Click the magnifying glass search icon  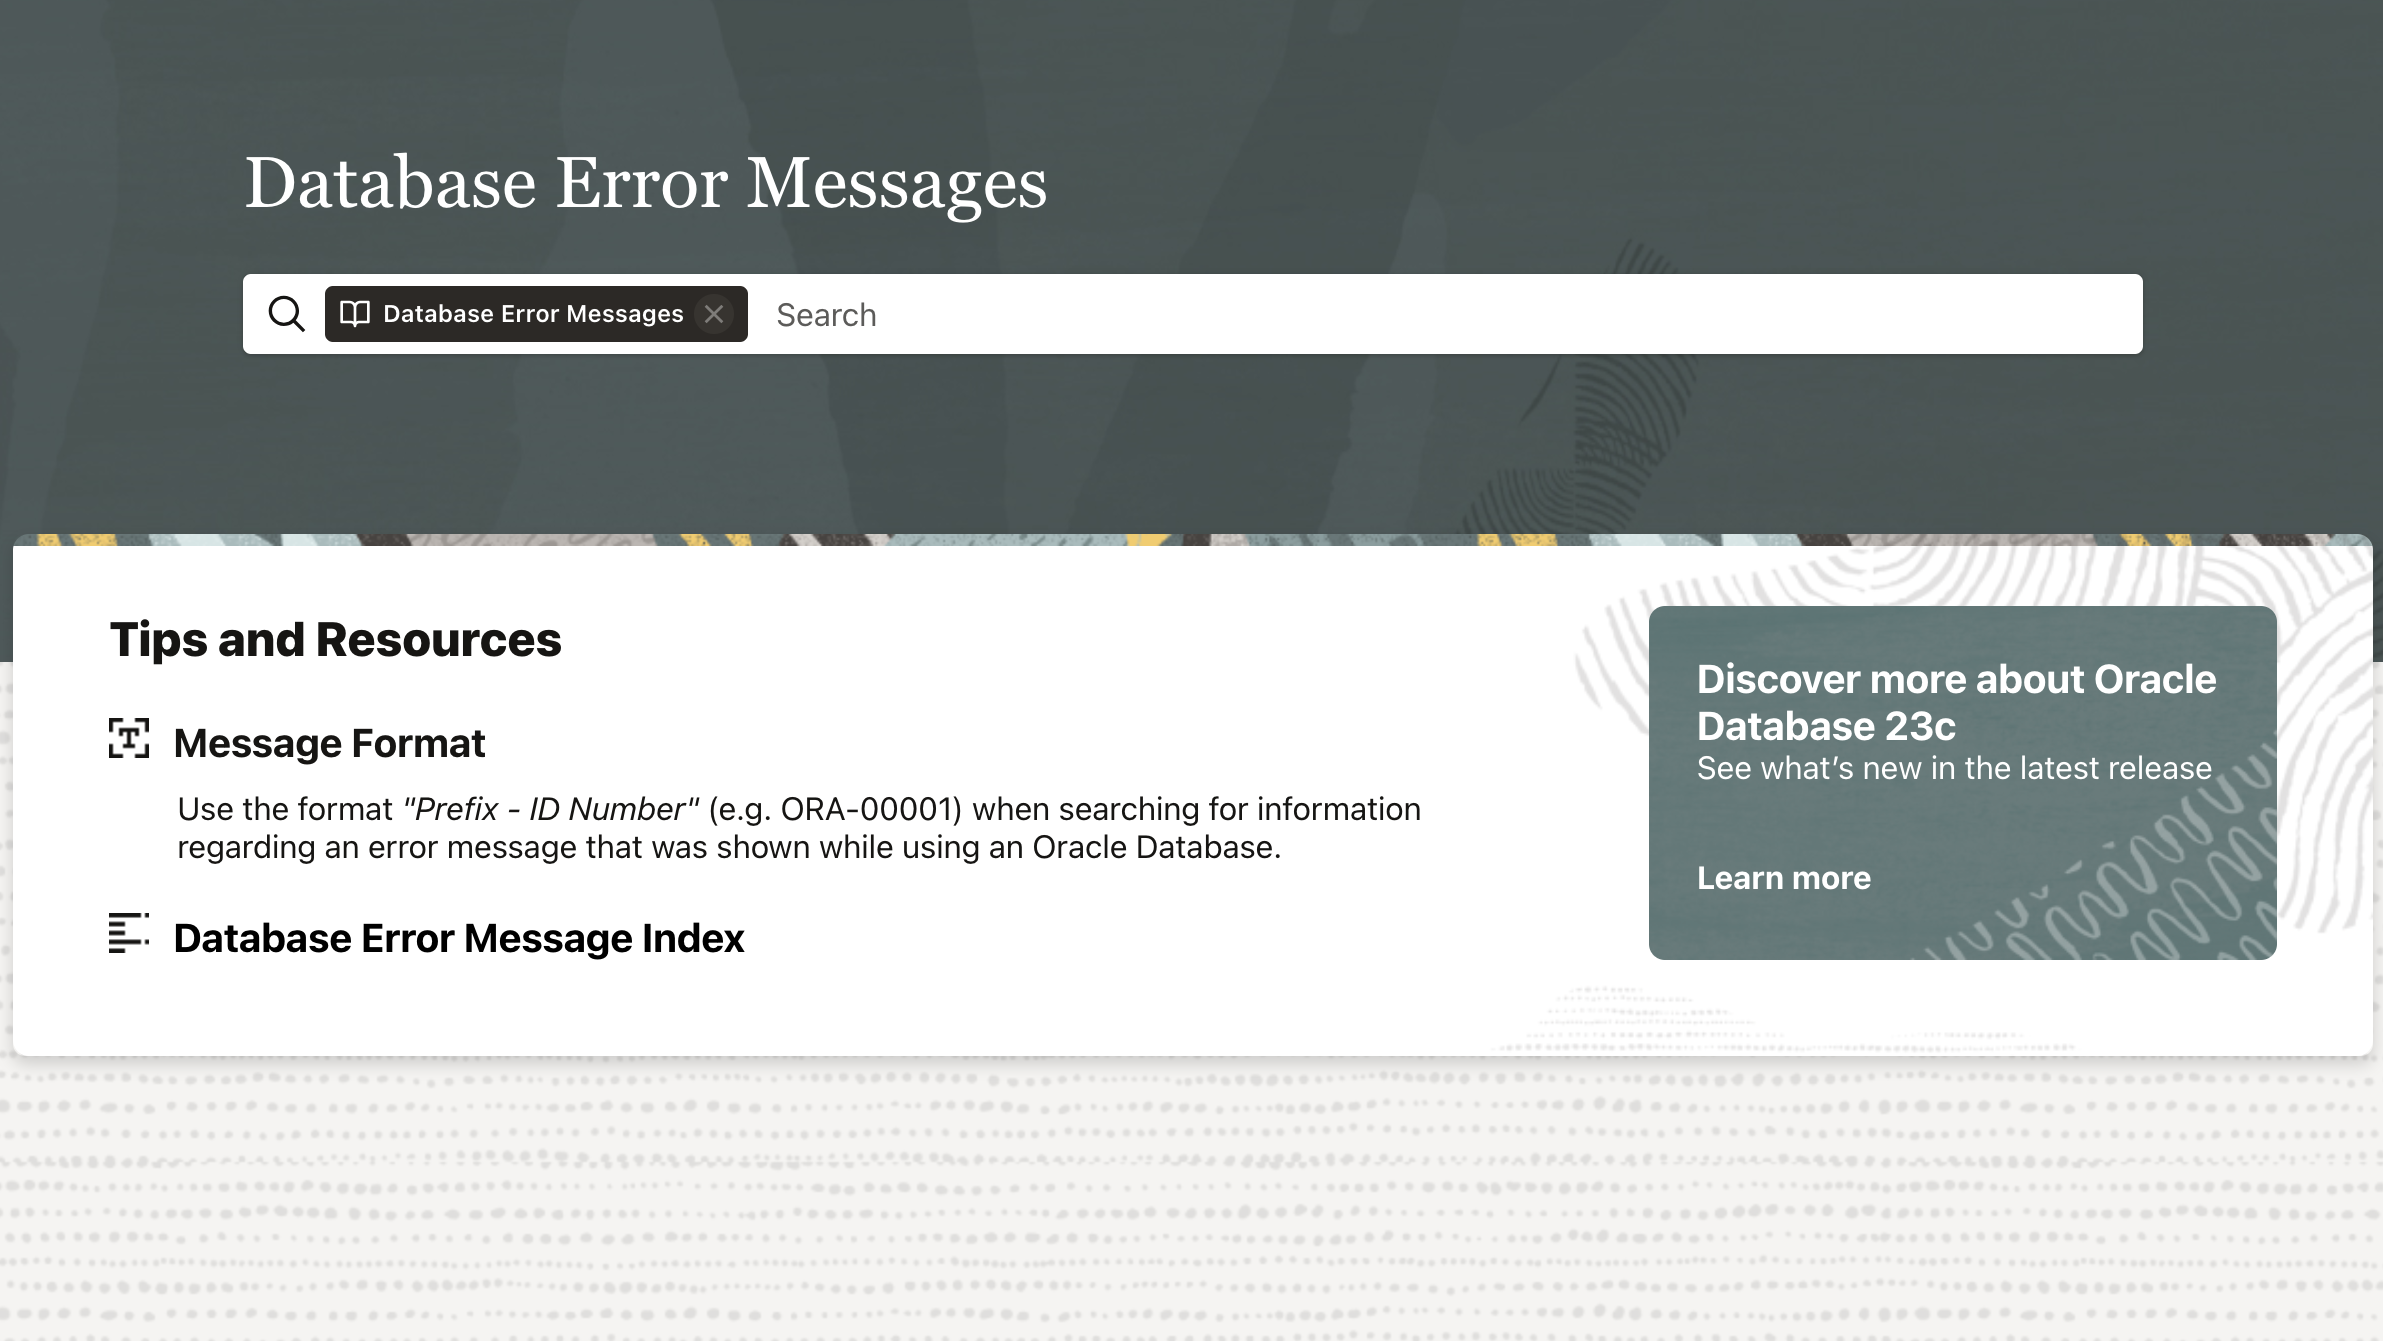point(286,314)
